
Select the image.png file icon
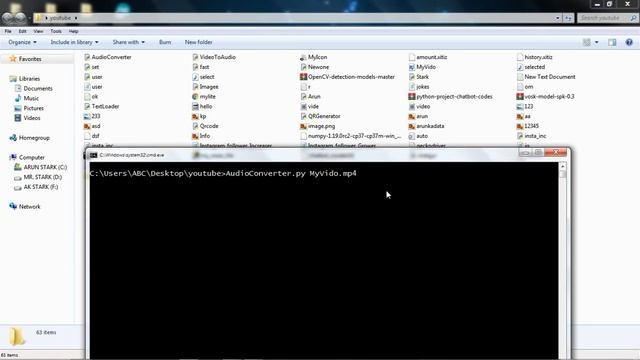tap(303, 126)
